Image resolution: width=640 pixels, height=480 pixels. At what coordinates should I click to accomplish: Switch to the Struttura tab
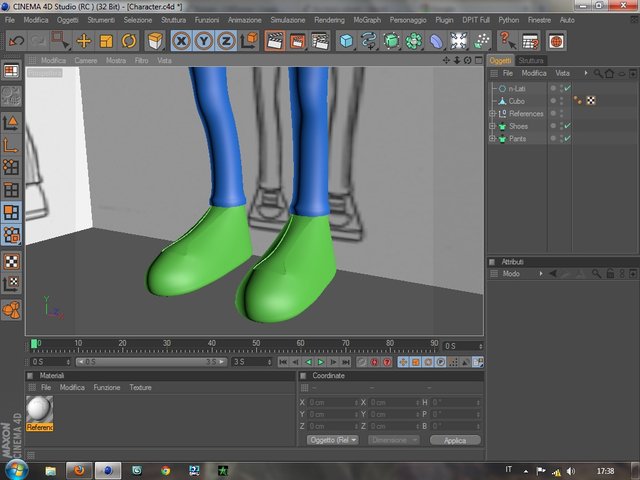click(x=531, y=61)
